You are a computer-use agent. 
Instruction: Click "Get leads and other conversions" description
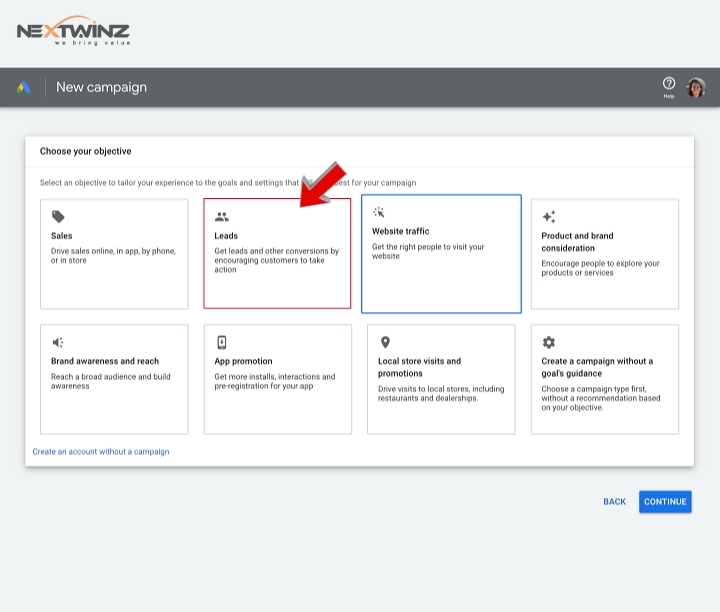[x=276, y=260]
